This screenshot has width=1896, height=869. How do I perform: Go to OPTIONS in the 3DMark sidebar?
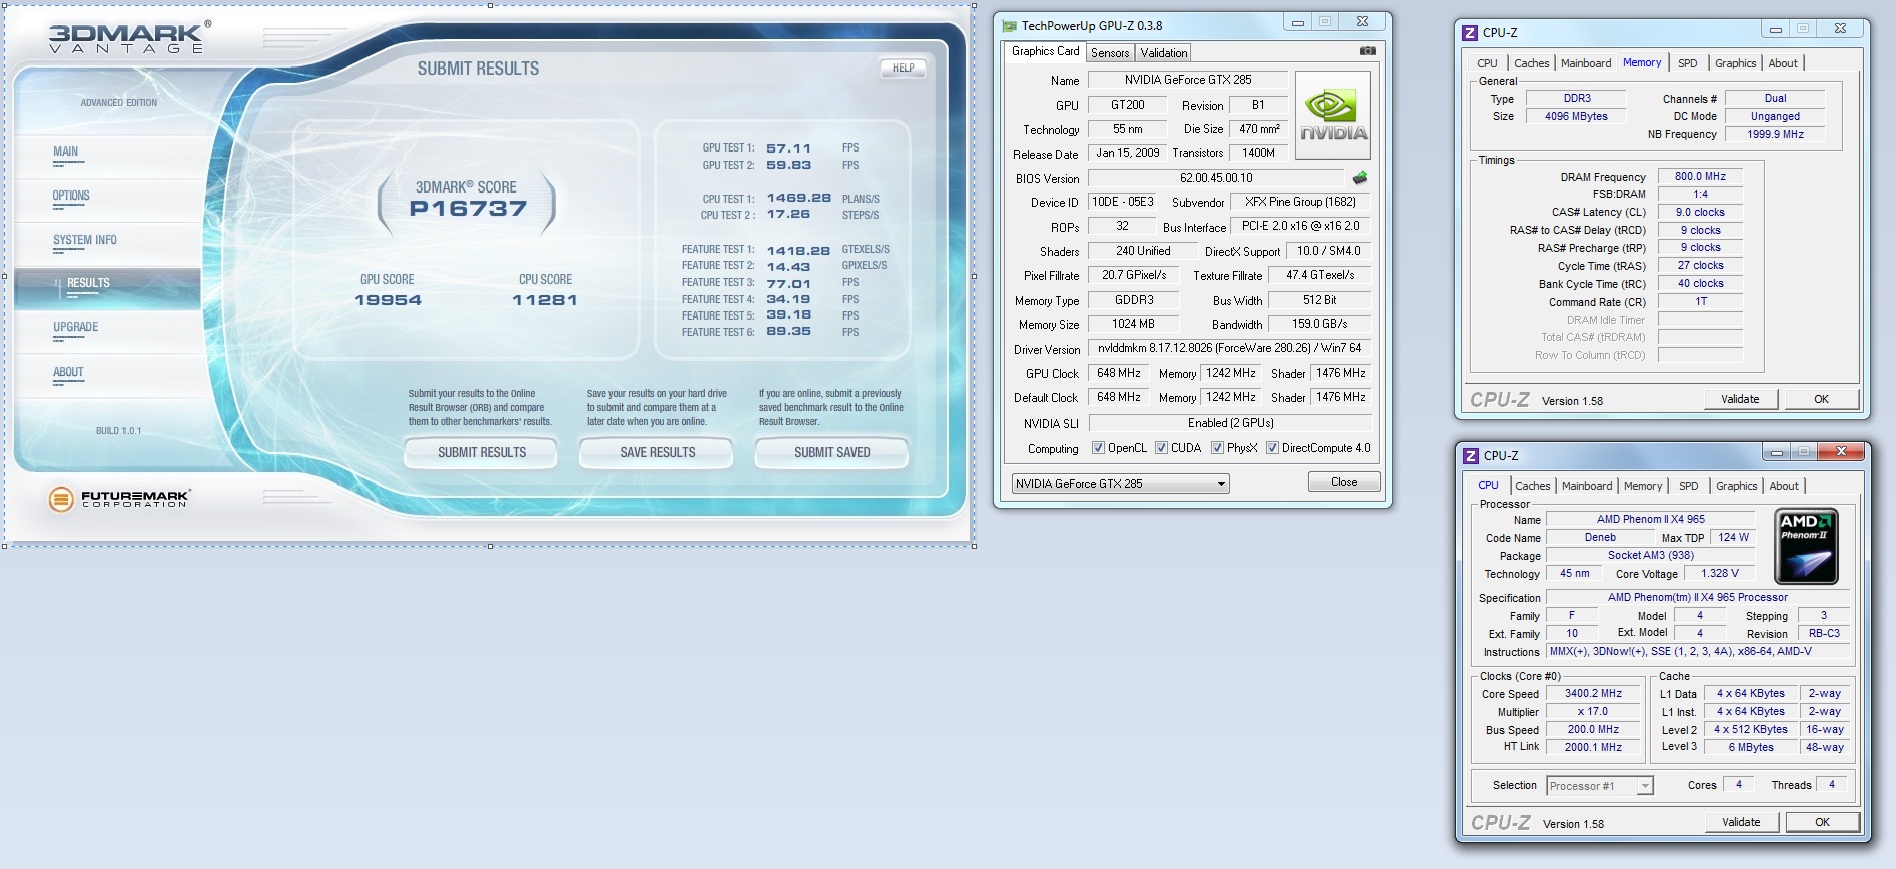[71, 196]
